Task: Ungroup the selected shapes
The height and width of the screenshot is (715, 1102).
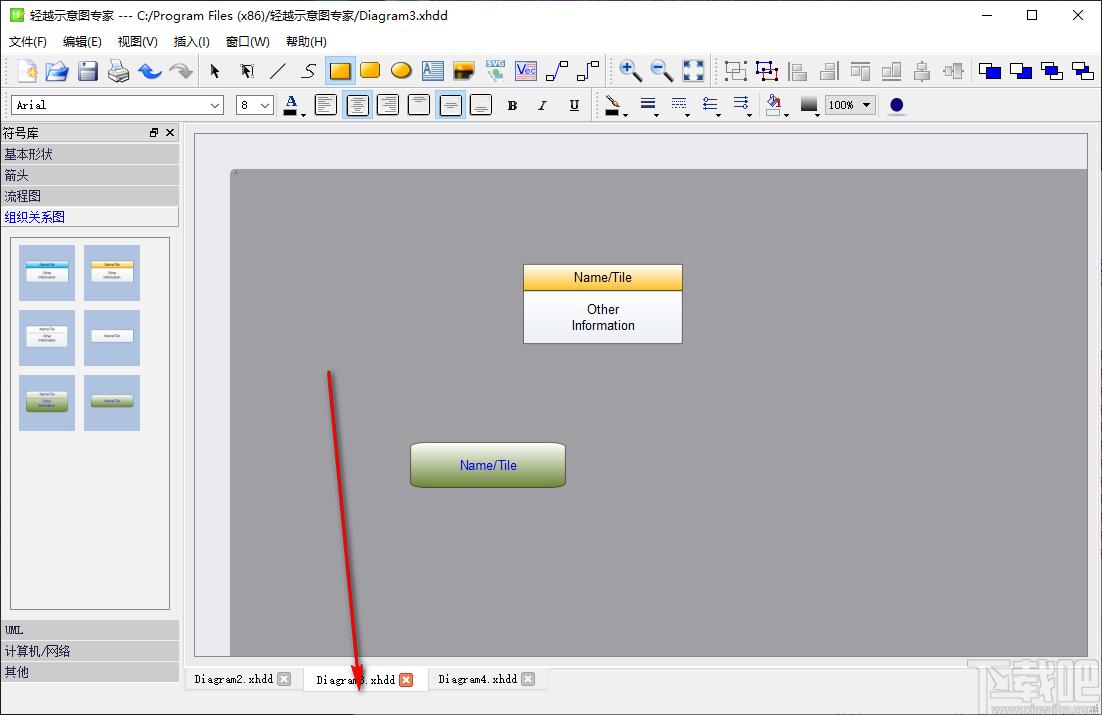Action: [767, 71]
